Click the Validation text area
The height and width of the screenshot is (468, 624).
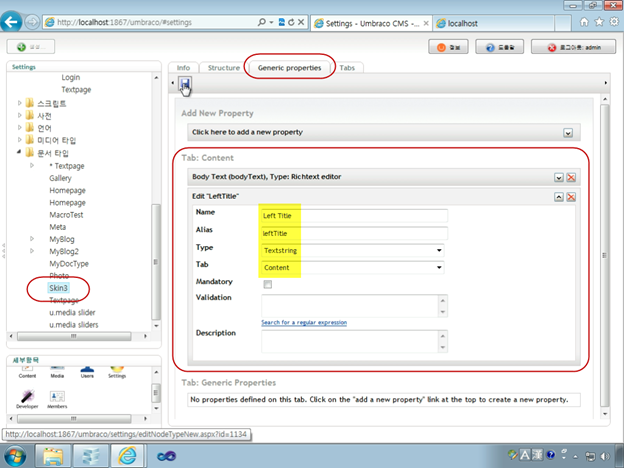(354, 306)
